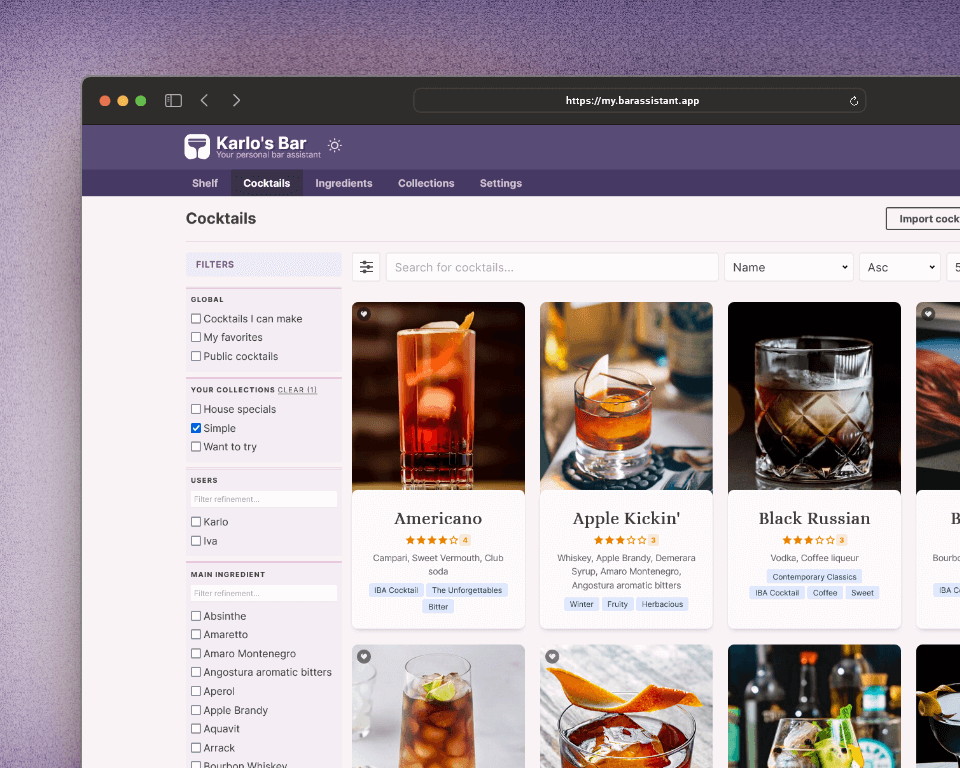Tick the Apple Brandy checkbox
Image resolution: width=960 pixels, height=768 pixels.
tap(196, 710)
